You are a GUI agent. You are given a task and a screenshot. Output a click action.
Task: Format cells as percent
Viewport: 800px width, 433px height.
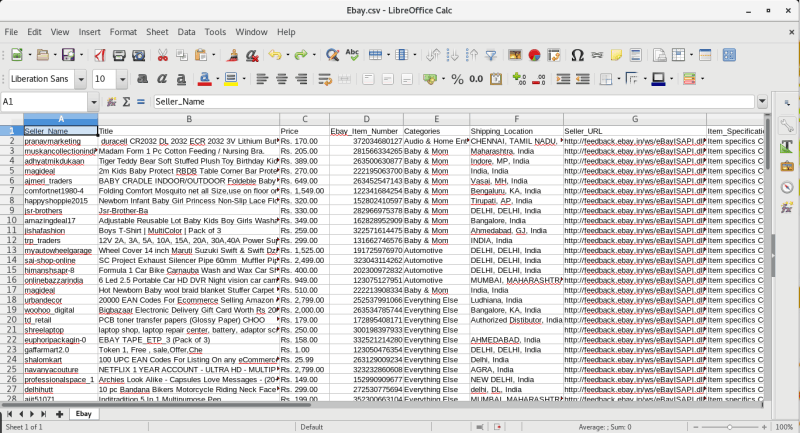click(457, 78)
